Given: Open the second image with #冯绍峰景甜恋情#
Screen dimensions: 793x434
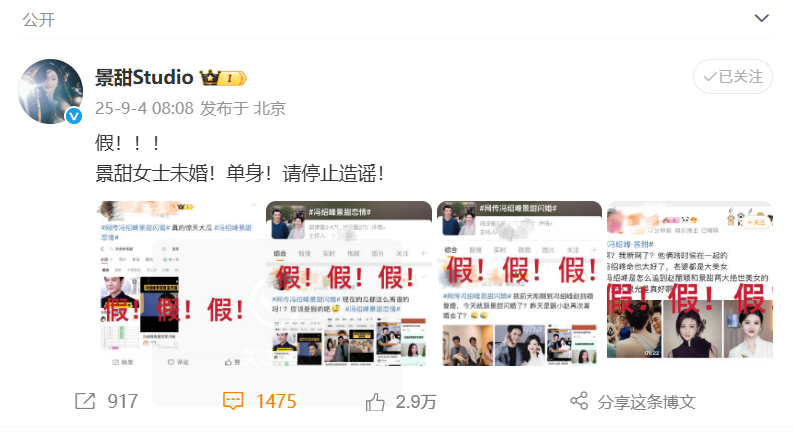Looking at the screenshot, I should click(349, 284).
